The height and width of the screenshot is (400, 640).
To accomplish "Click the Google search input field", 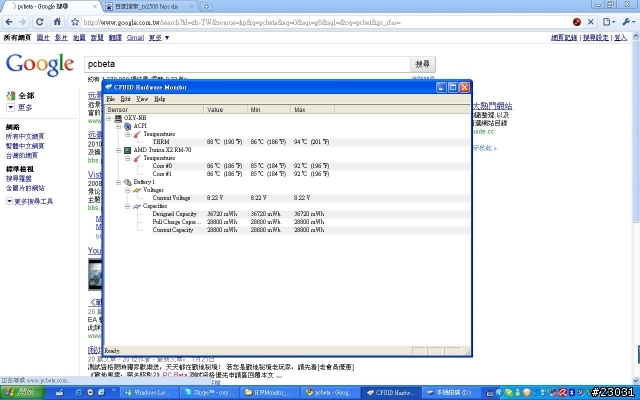I will coord(247,64).
